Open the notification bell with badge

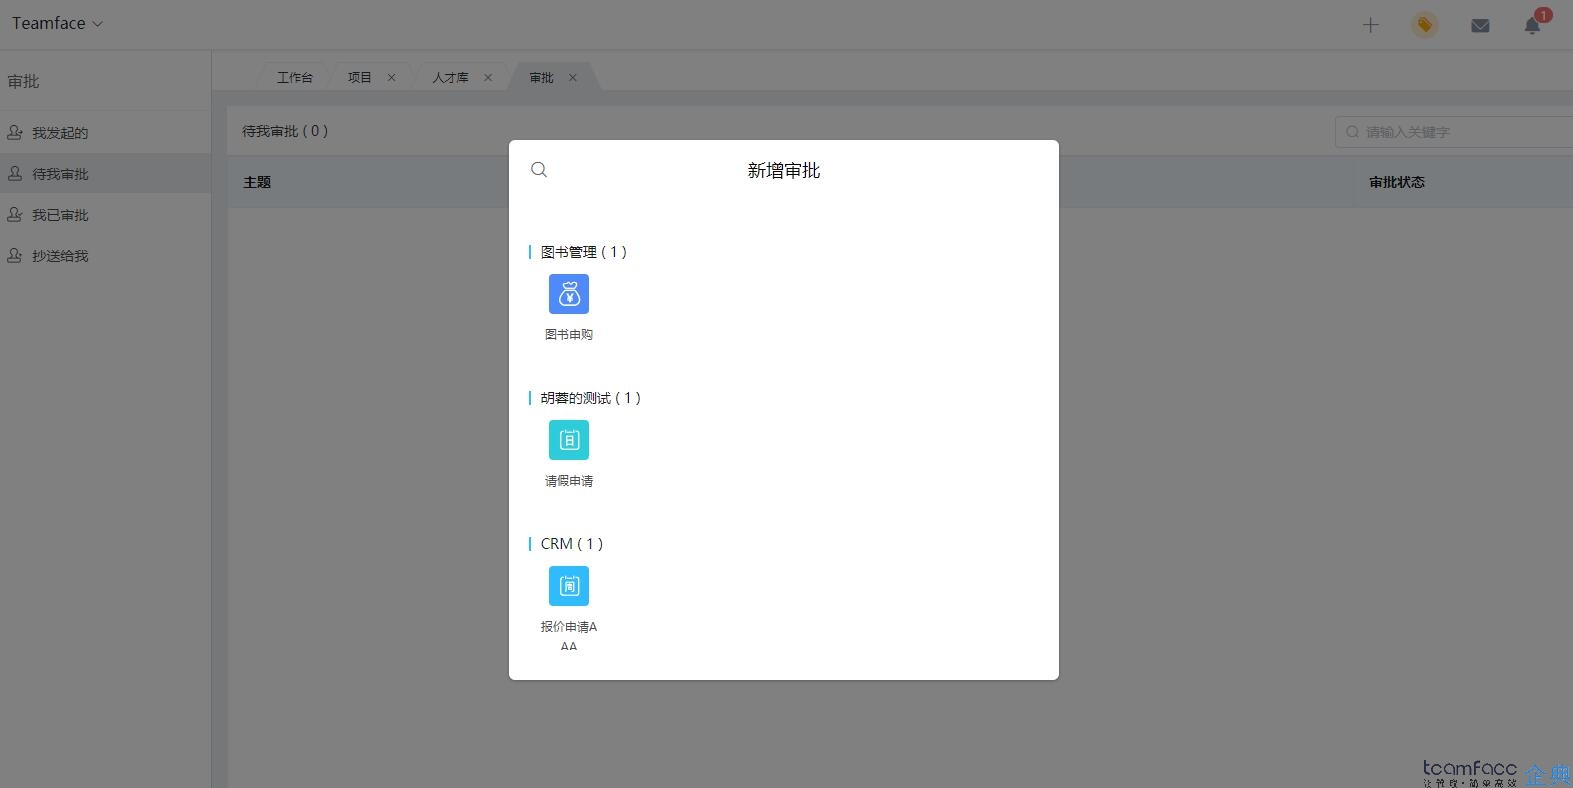point(1533,24)
